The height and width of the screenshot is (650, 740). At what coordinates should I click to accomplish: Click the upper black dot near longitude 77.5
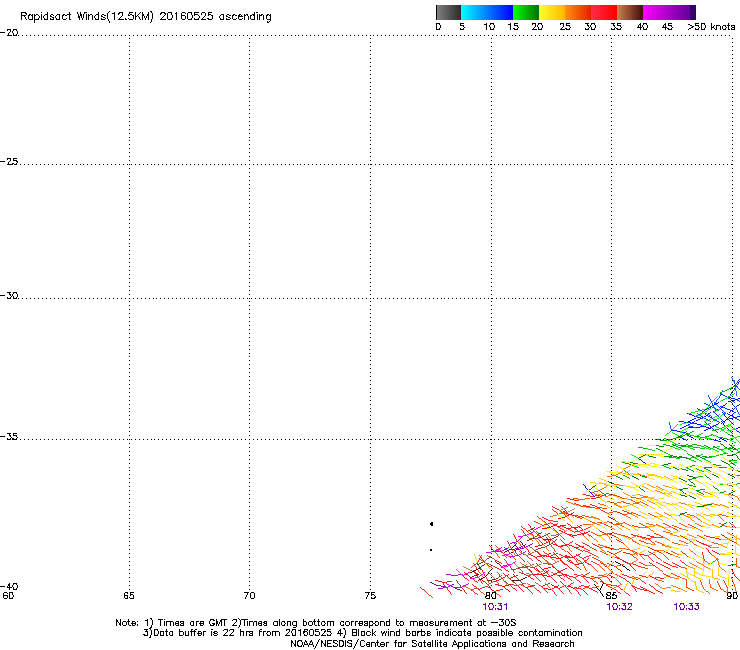click(x=431, y=524)
